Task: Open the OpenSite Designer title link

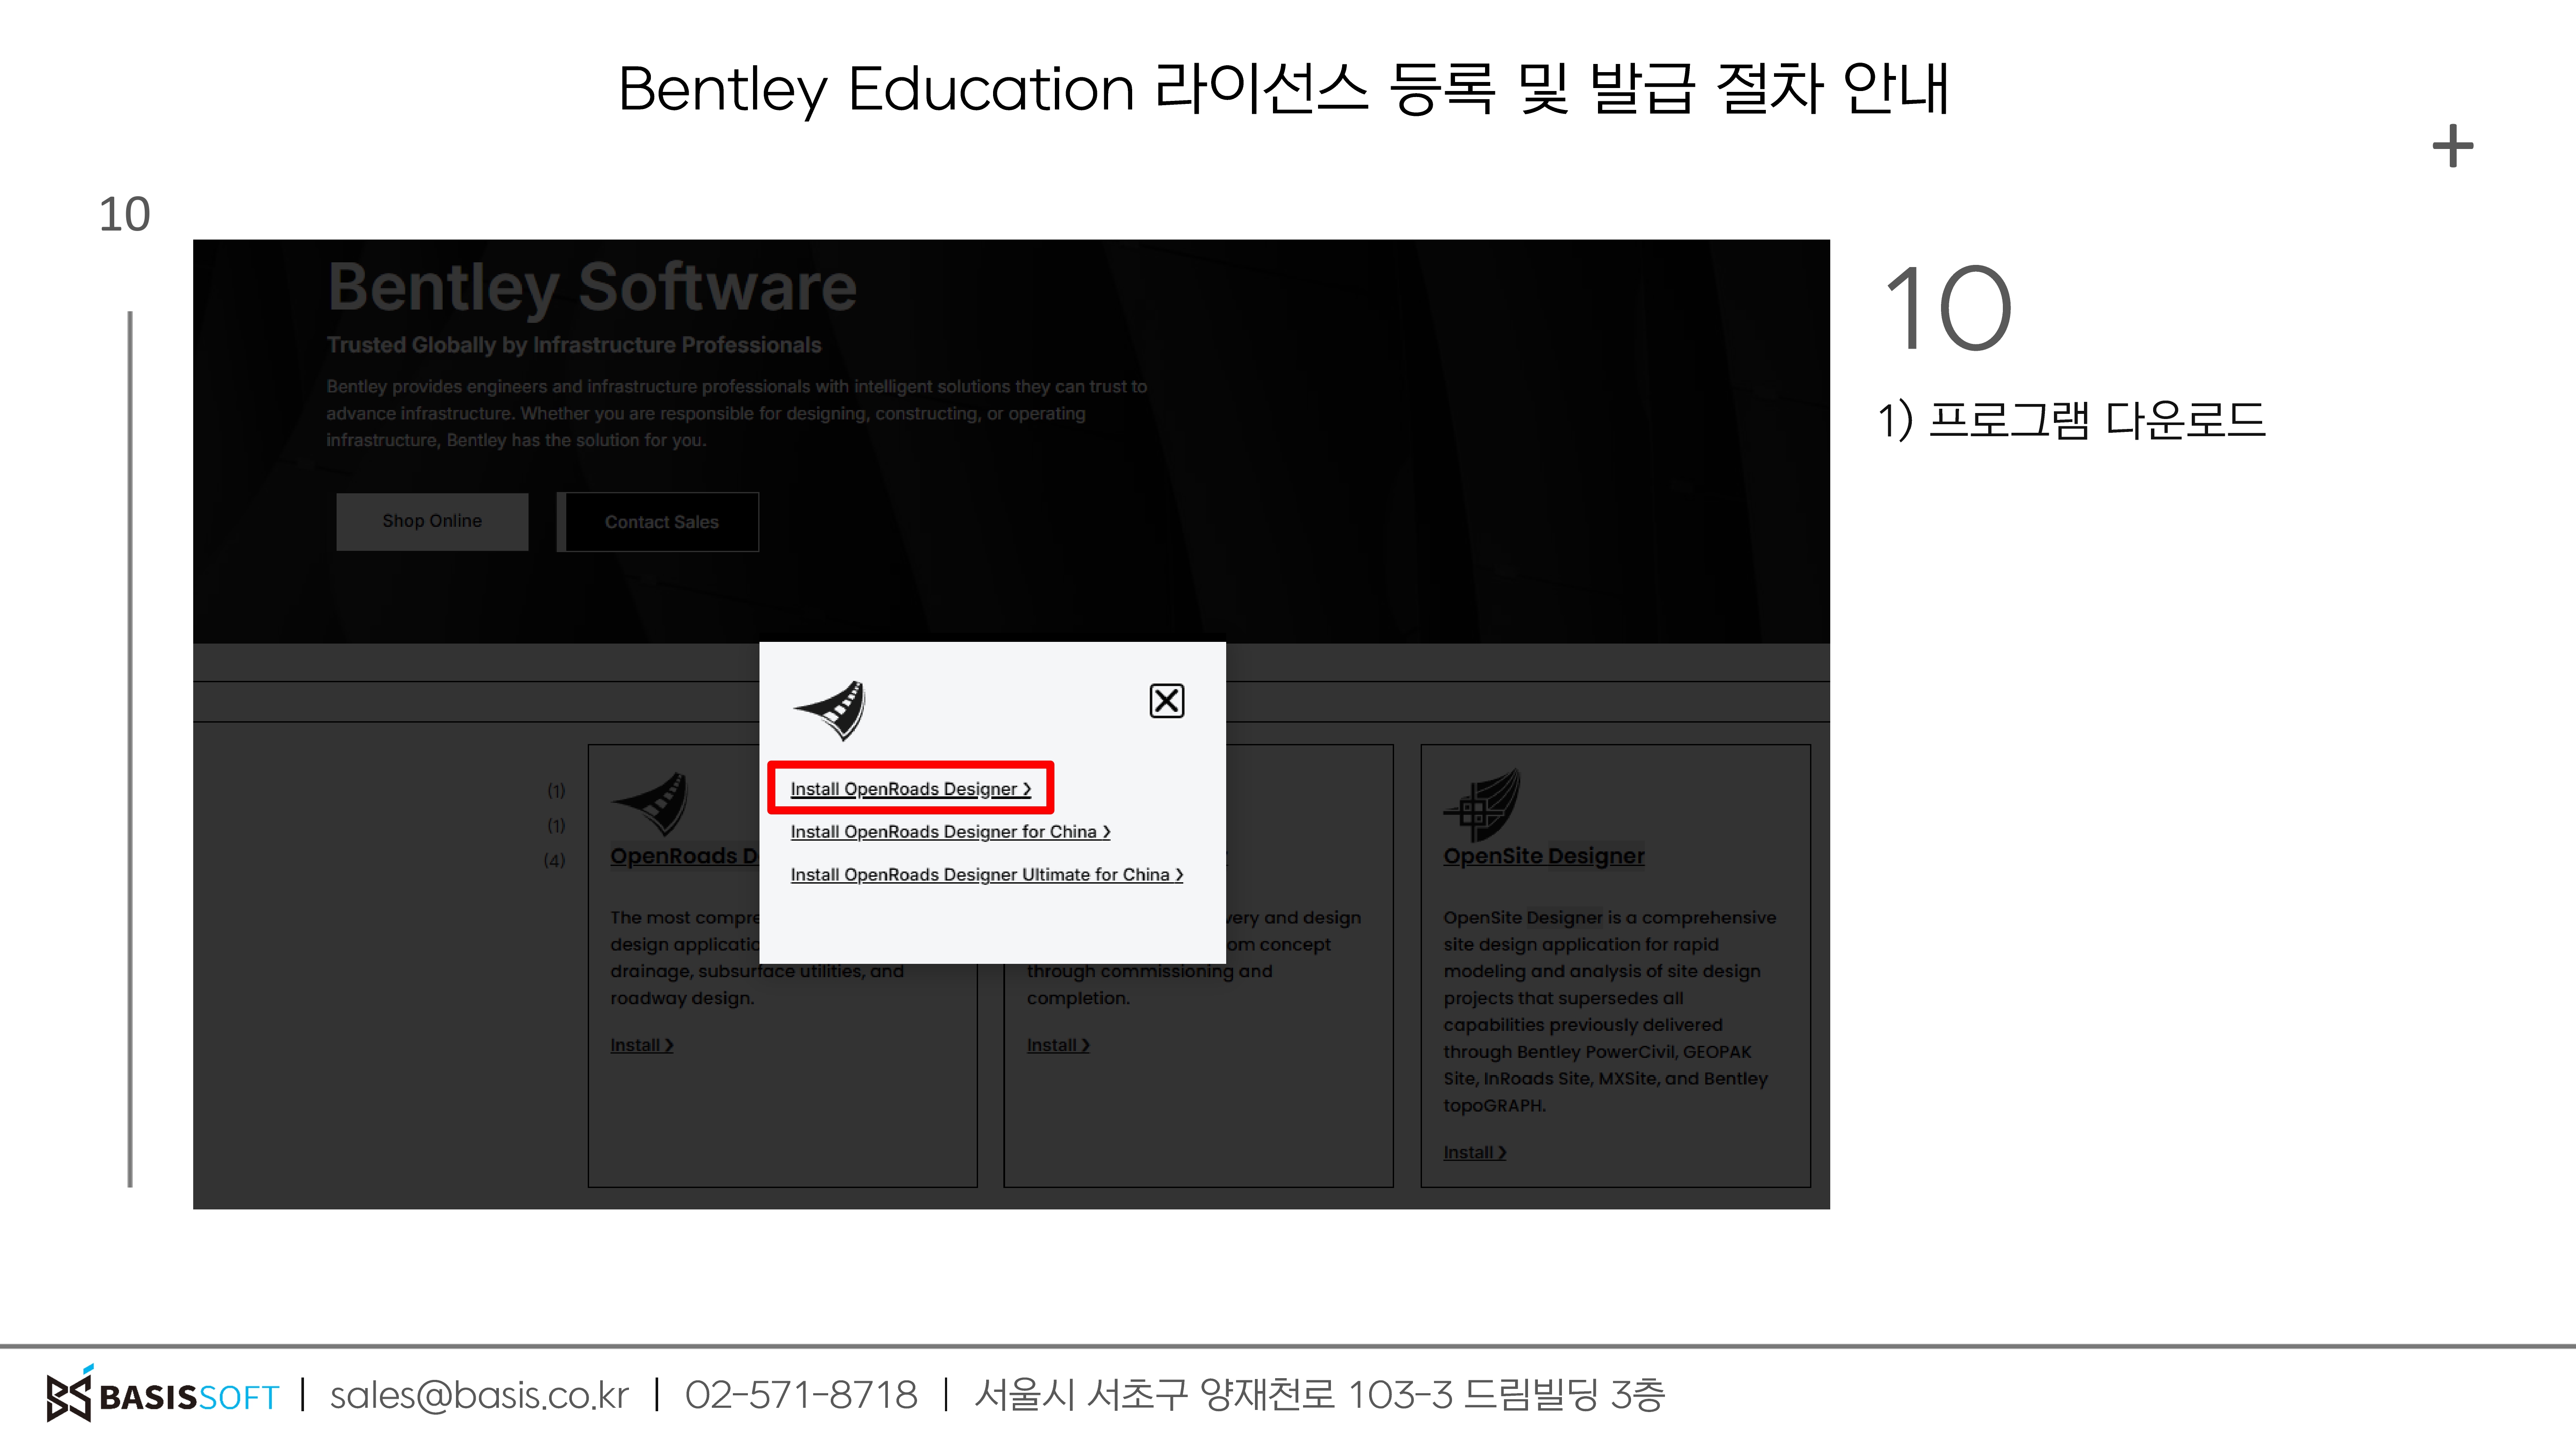Action: (1543, 856)
